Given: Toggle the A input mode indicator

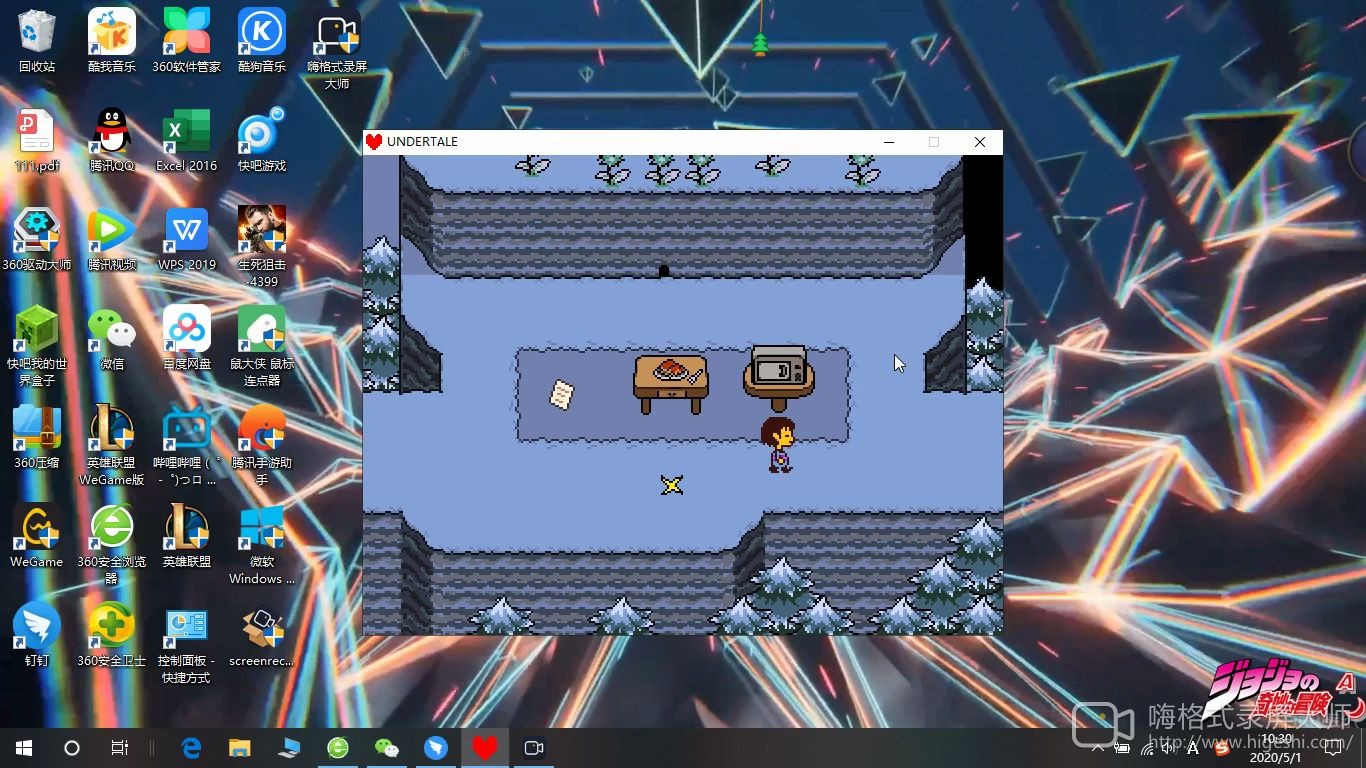Looking at the screenshot, I should pos(1193,748).
